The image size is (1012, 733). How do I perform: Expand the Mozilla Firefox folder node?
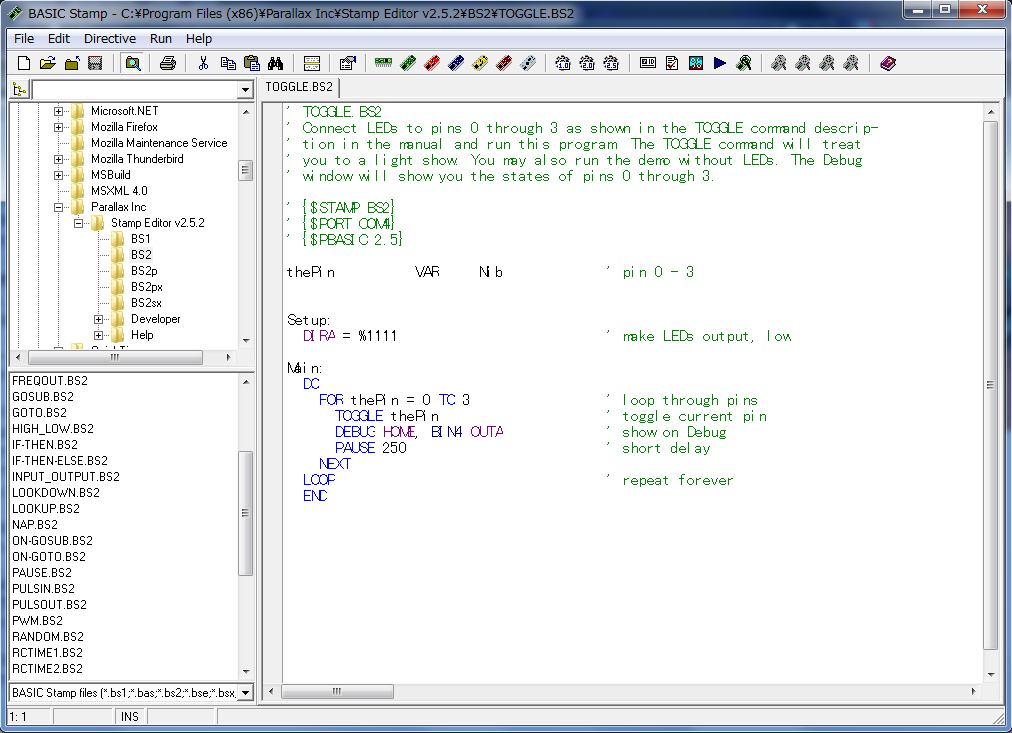pyautogui.click(x=58, y=127)
